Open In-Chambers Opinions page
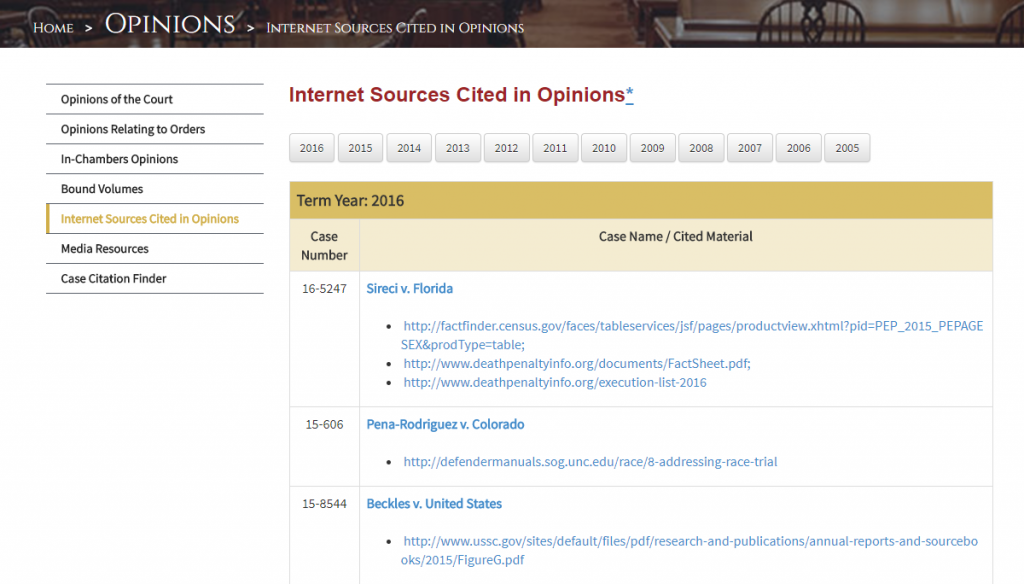1024x584 pixels. point(119,159)
